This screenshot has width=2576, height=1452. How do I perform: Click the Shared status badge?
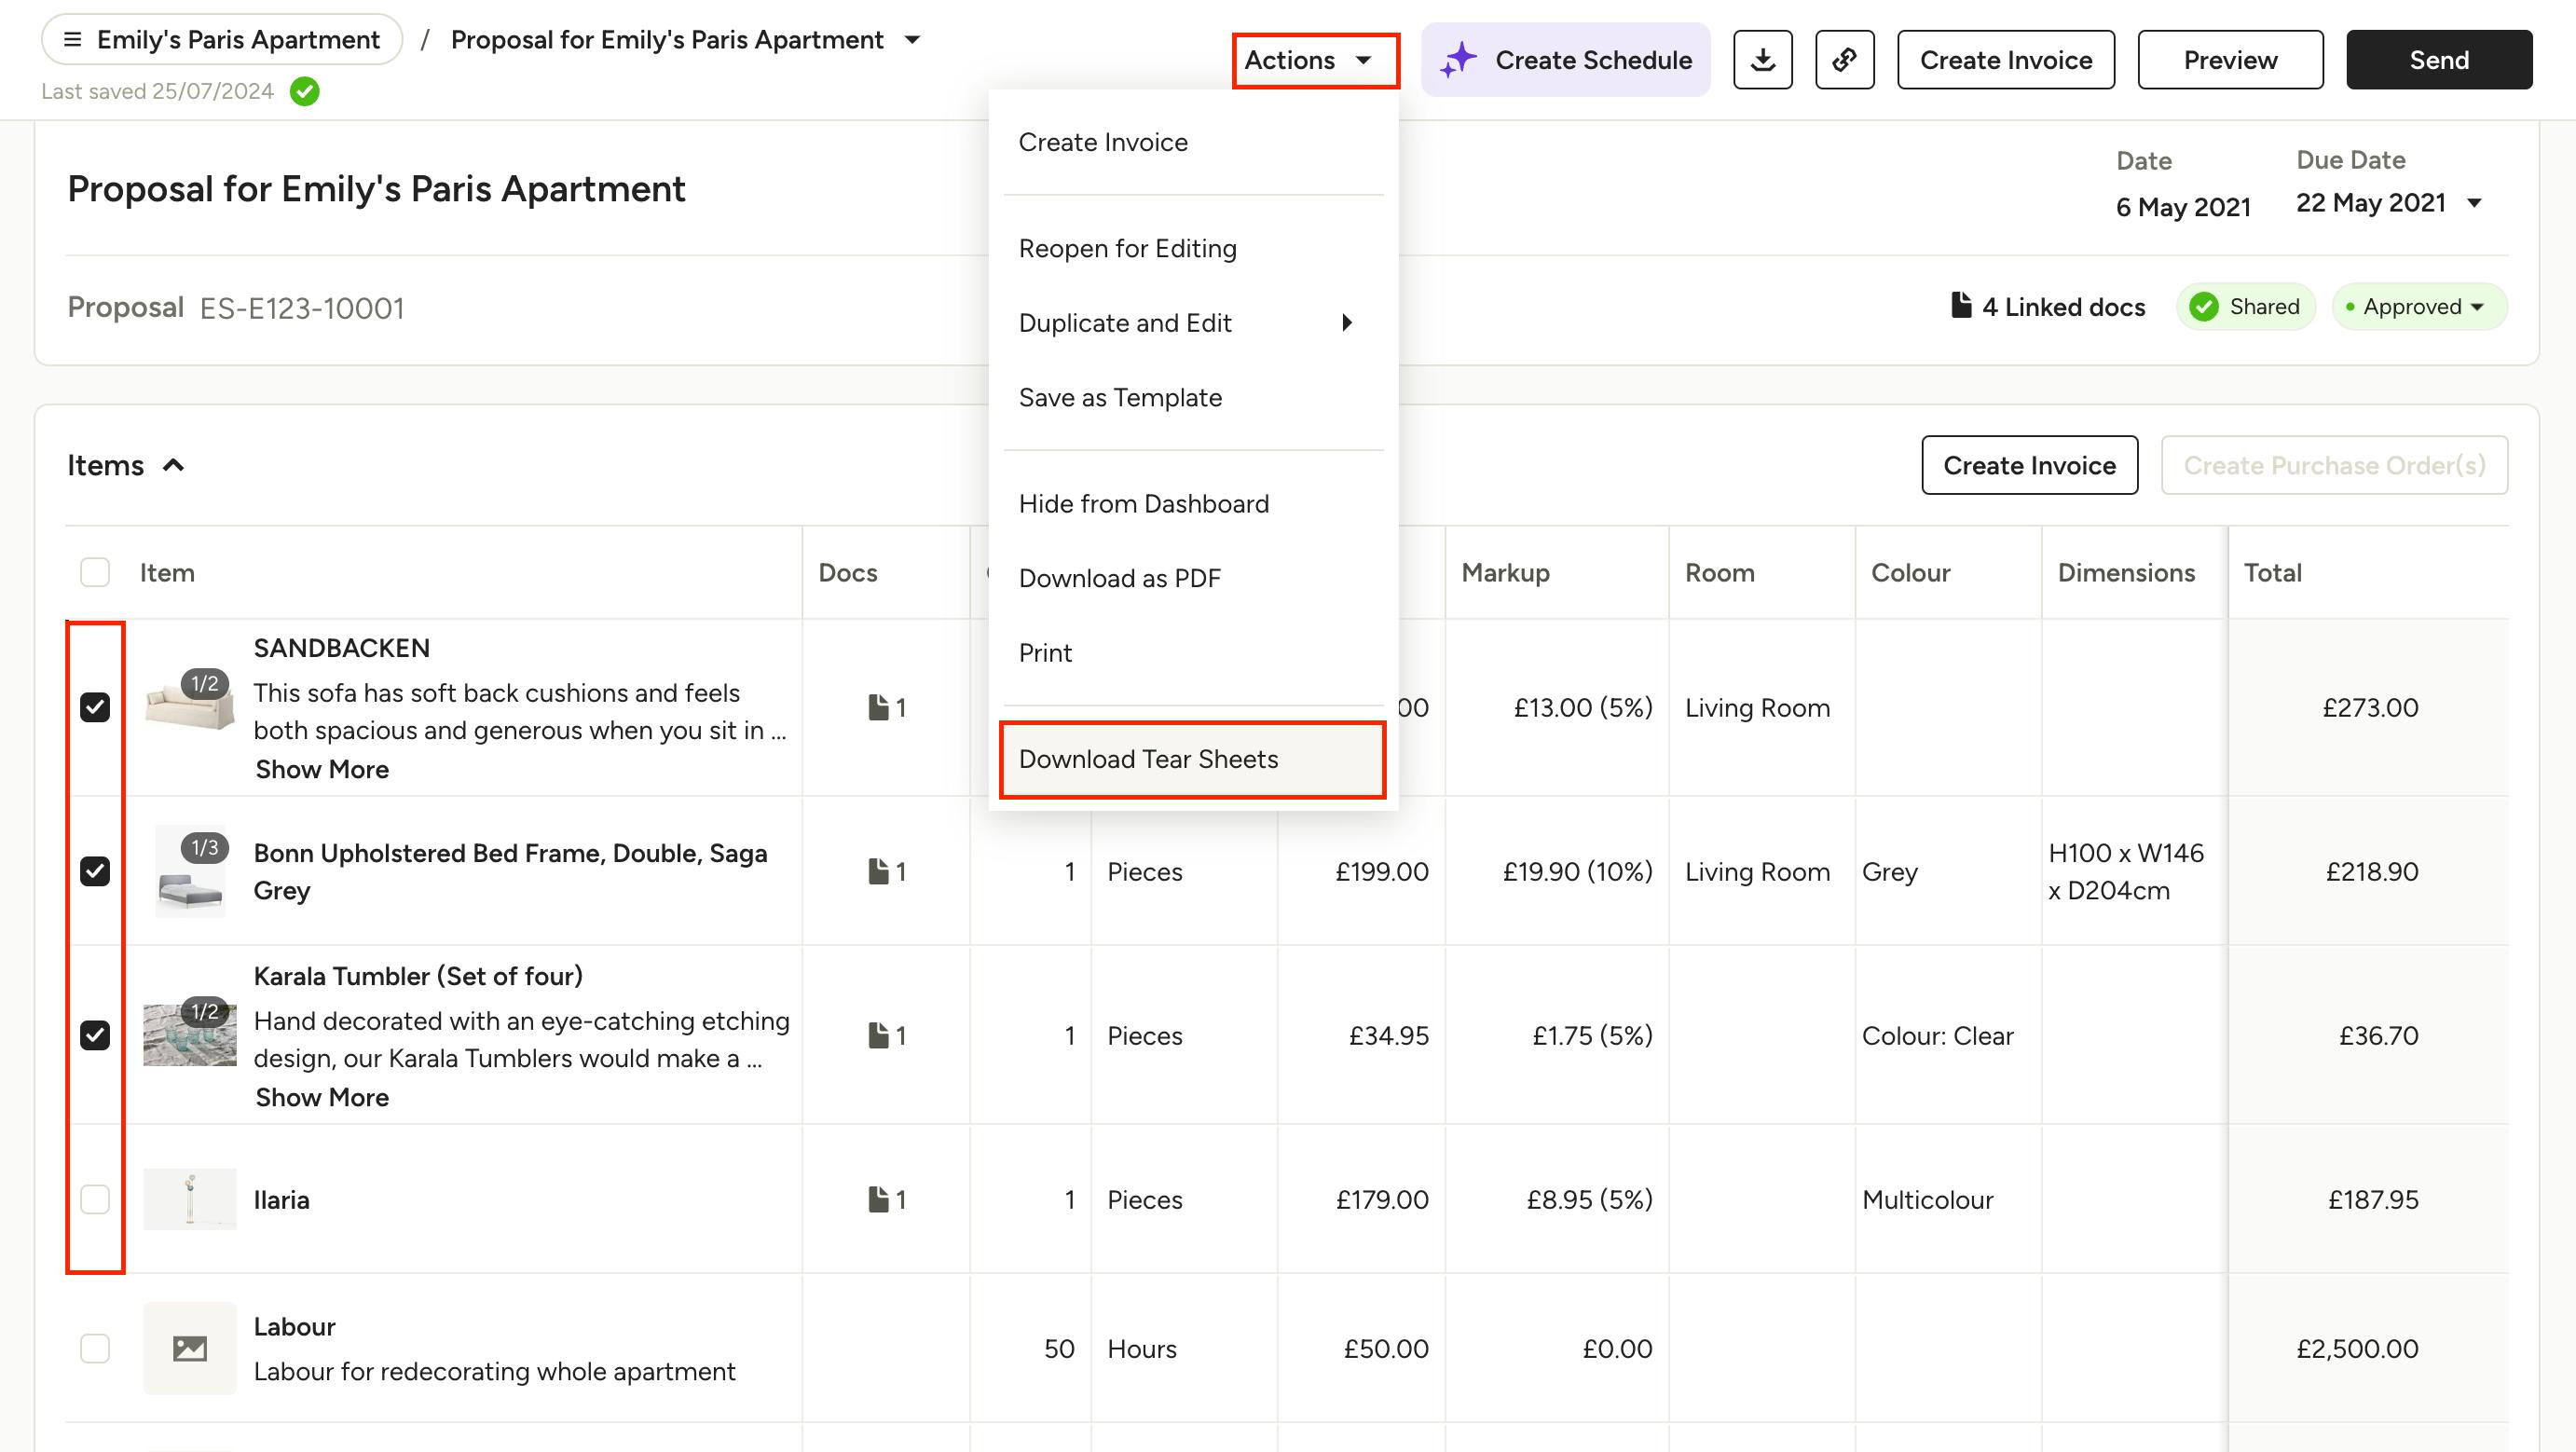tap(2245, 306)
